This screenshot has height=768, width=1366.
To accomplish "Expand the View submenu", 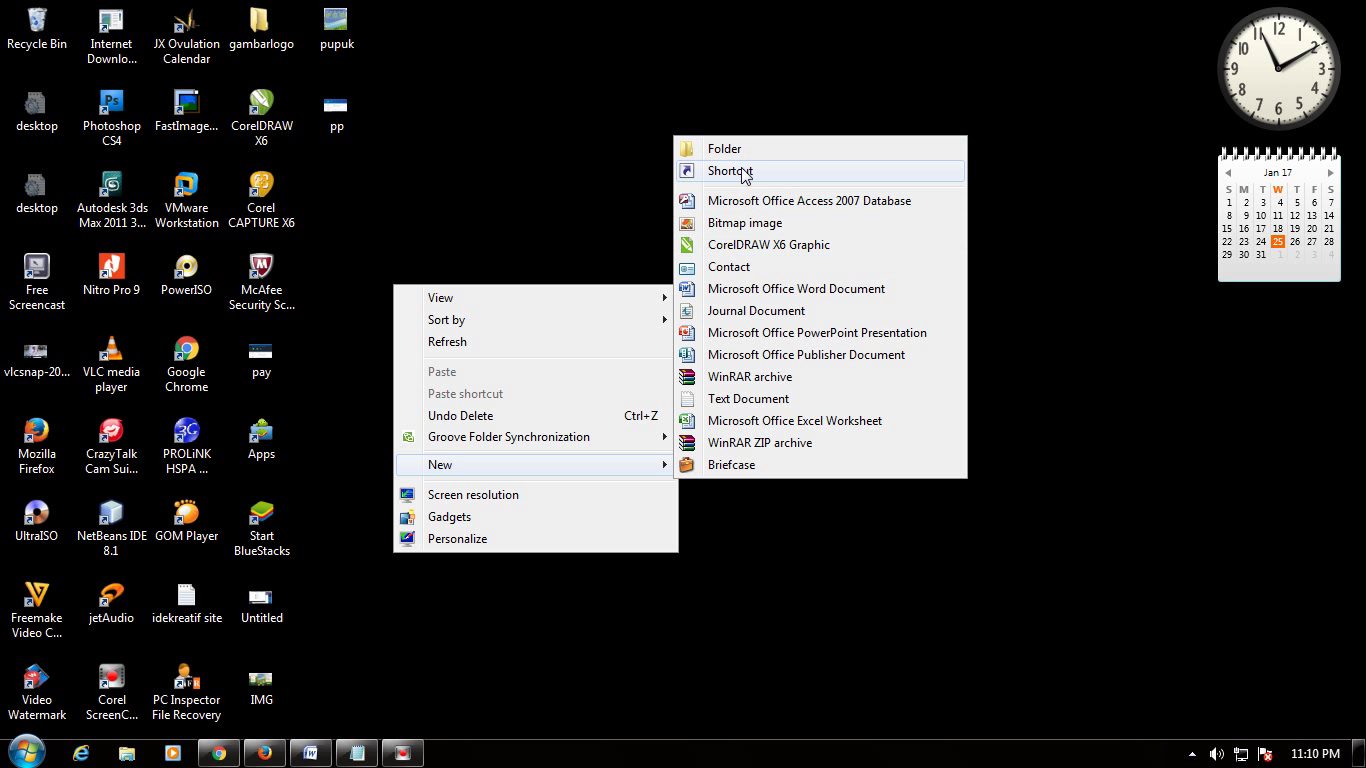I will click(440, 297).
